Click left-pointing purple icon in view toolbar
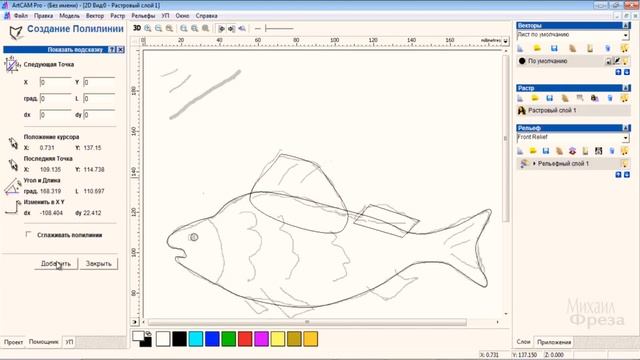Image resolution: width=640 pixels, height=360 pixels. tap(242, 29)
